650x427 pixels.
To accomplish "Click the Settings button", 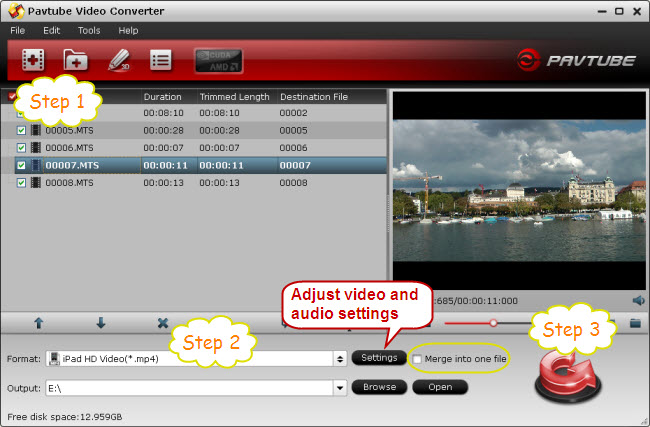I will (379, 358).
